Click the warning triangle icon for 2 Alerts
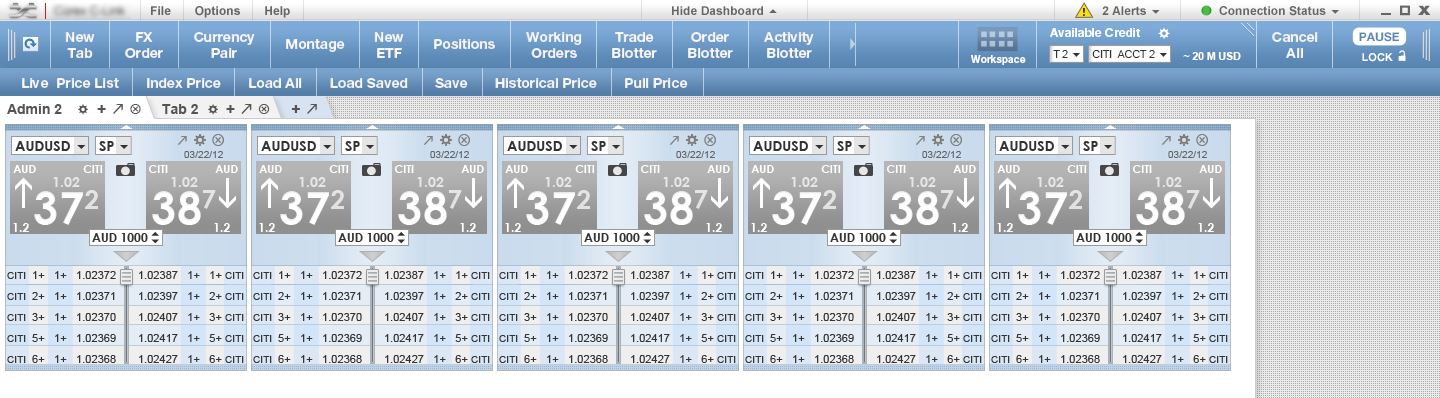This screenshot has height=398, width=1440. pos(1084,11)
